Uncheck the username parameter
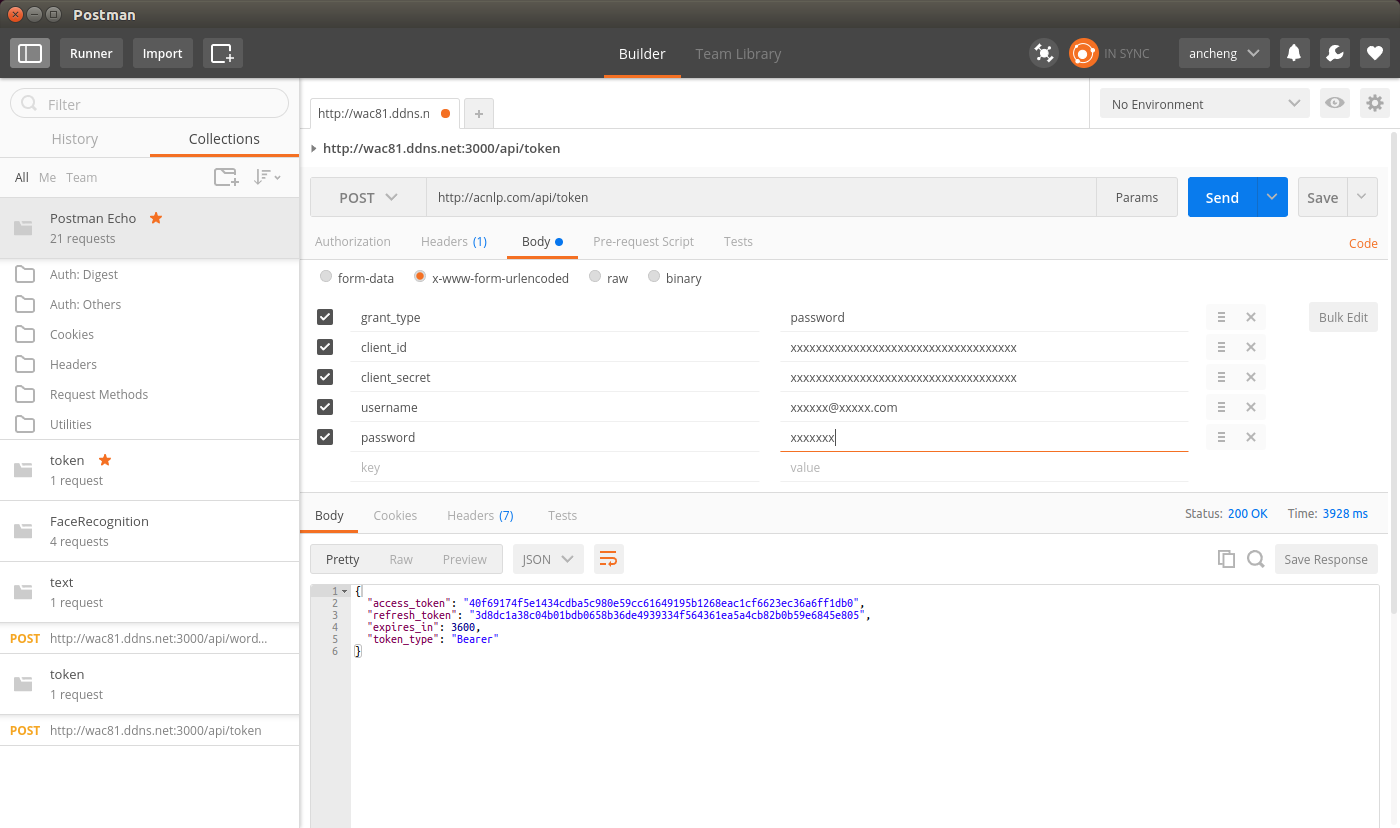1400x828 pixels. tap(325, 407)
